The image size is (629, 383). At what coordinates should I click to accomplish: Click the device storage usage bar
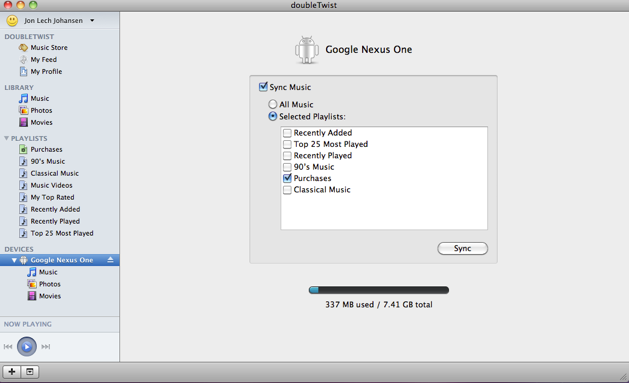(379, 290)
